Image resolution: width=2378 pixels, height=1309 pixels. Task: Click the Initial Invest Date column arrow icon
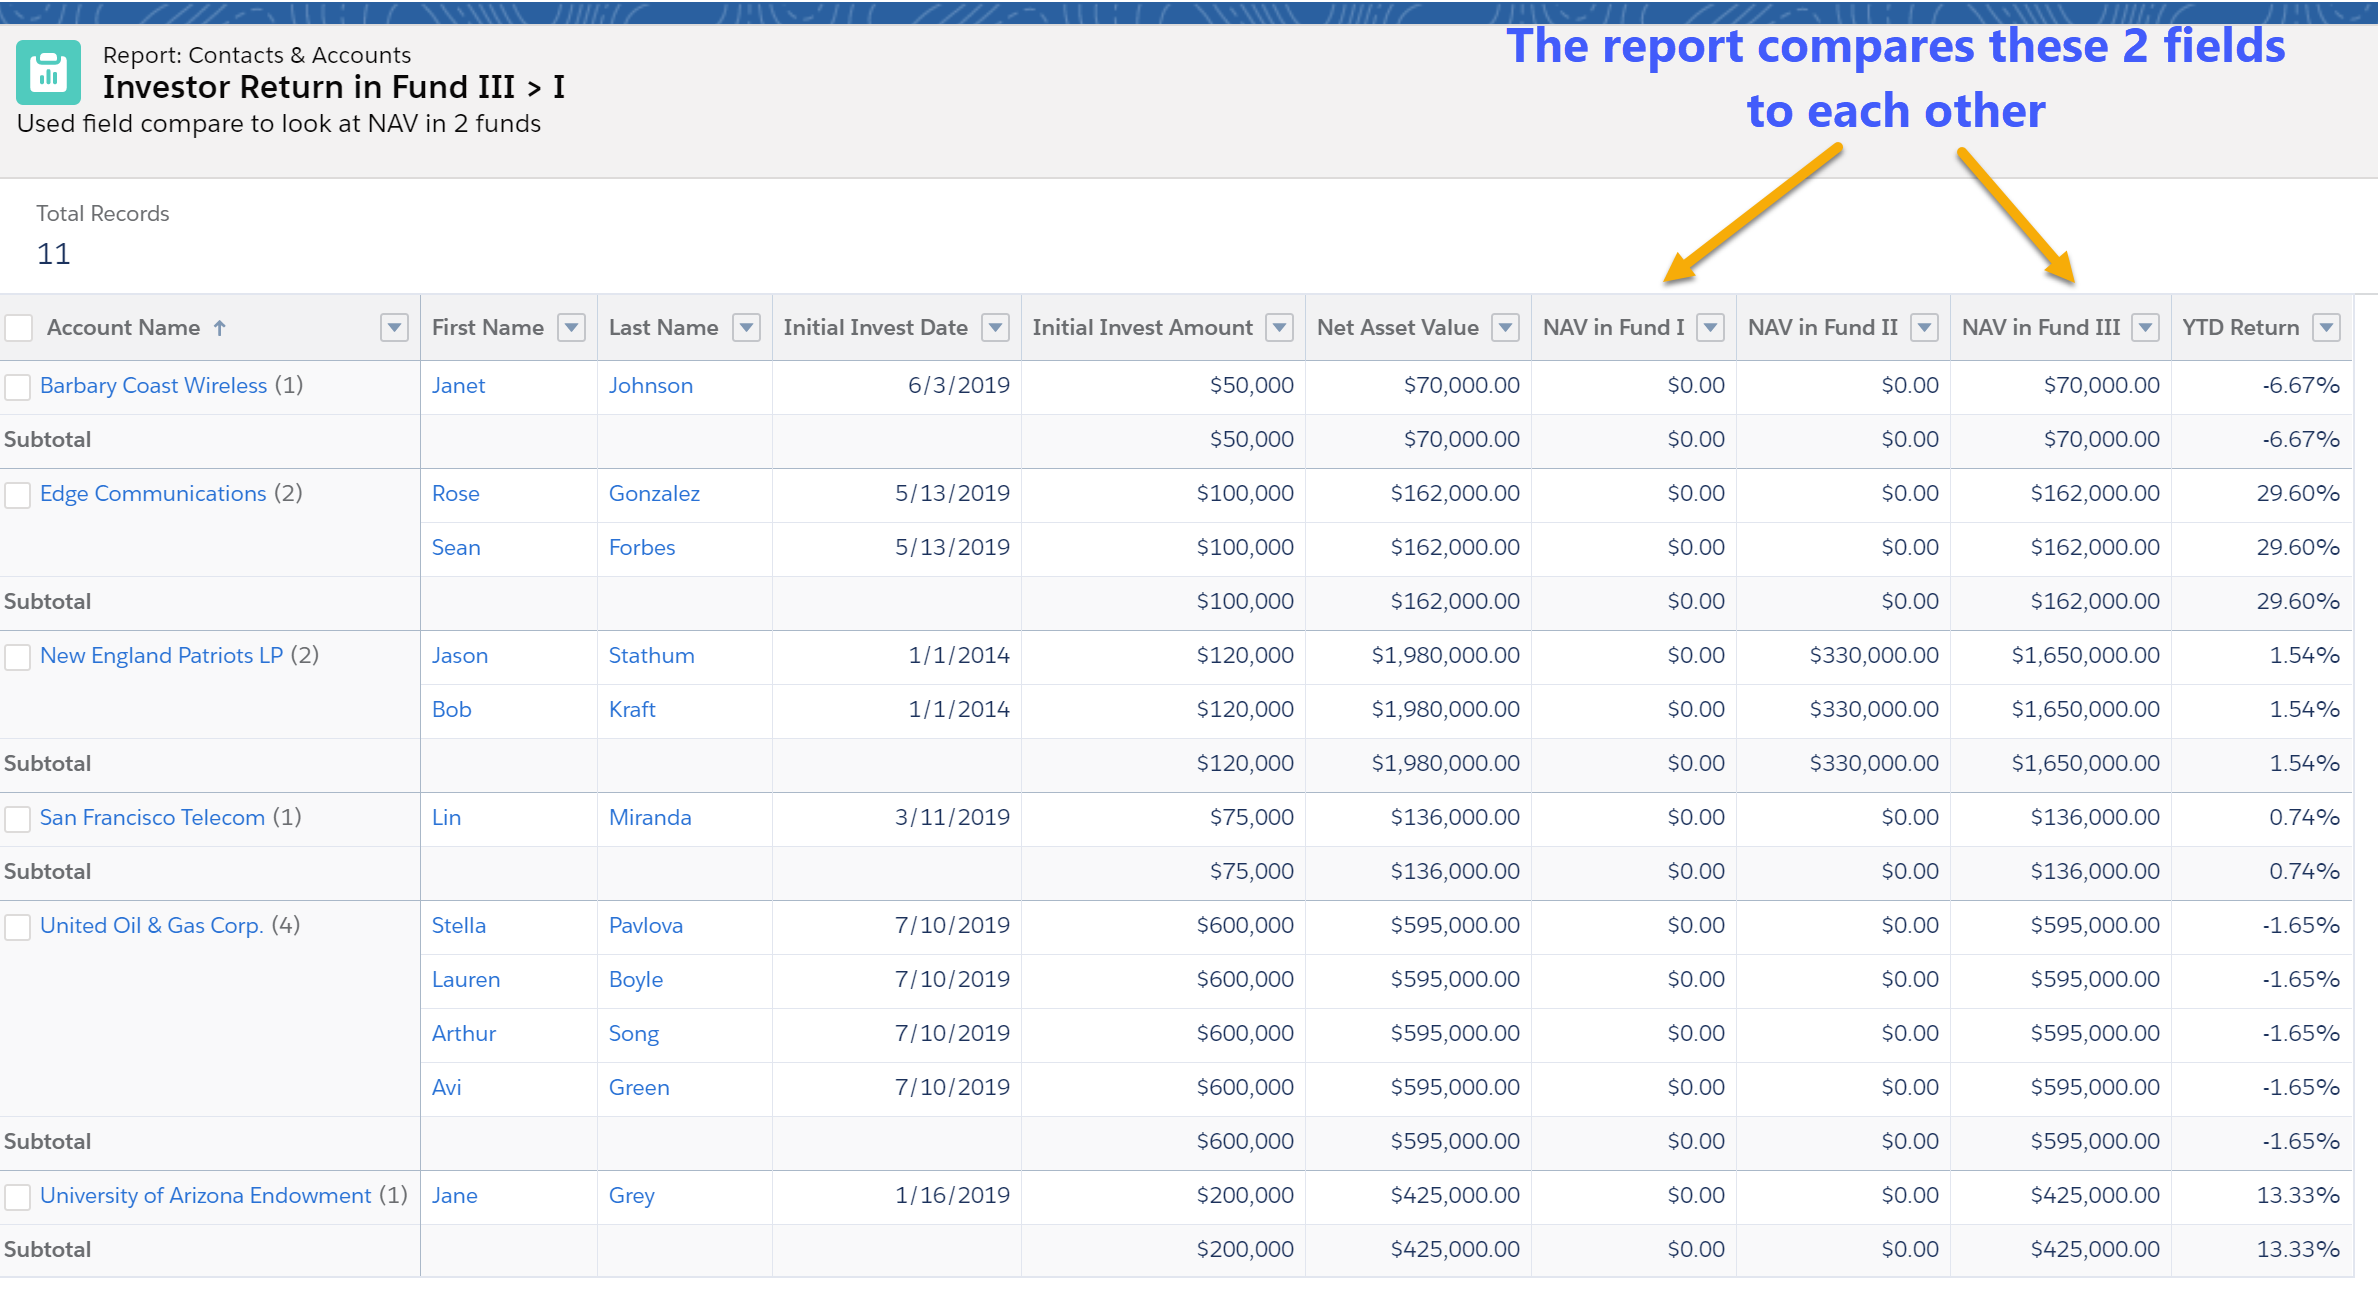[996, 328]
